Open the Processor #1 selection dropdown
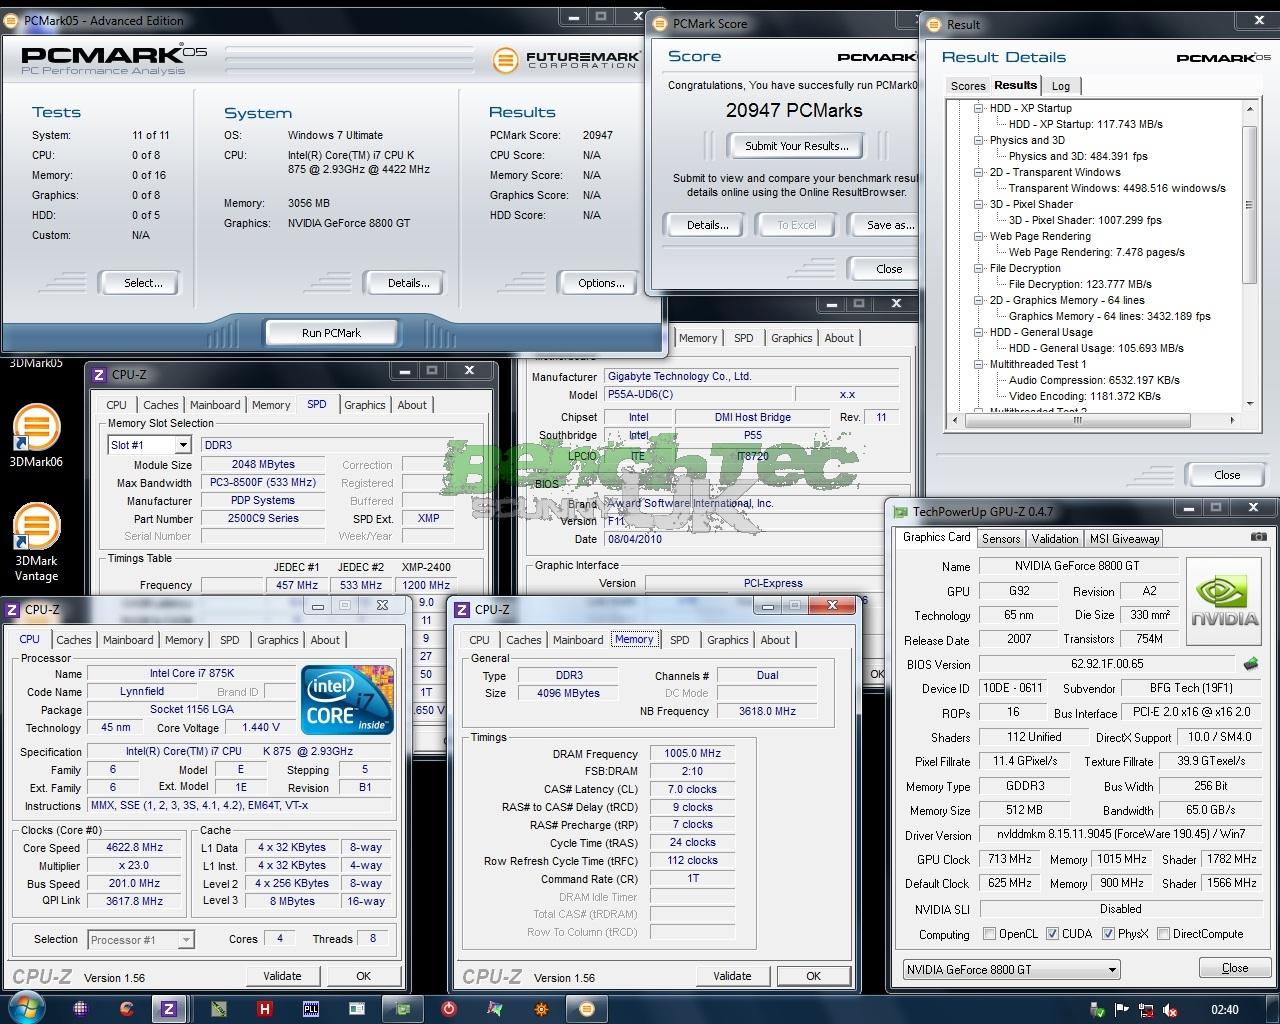The height and width of the screenshot is (1024, 1280). 141,940
